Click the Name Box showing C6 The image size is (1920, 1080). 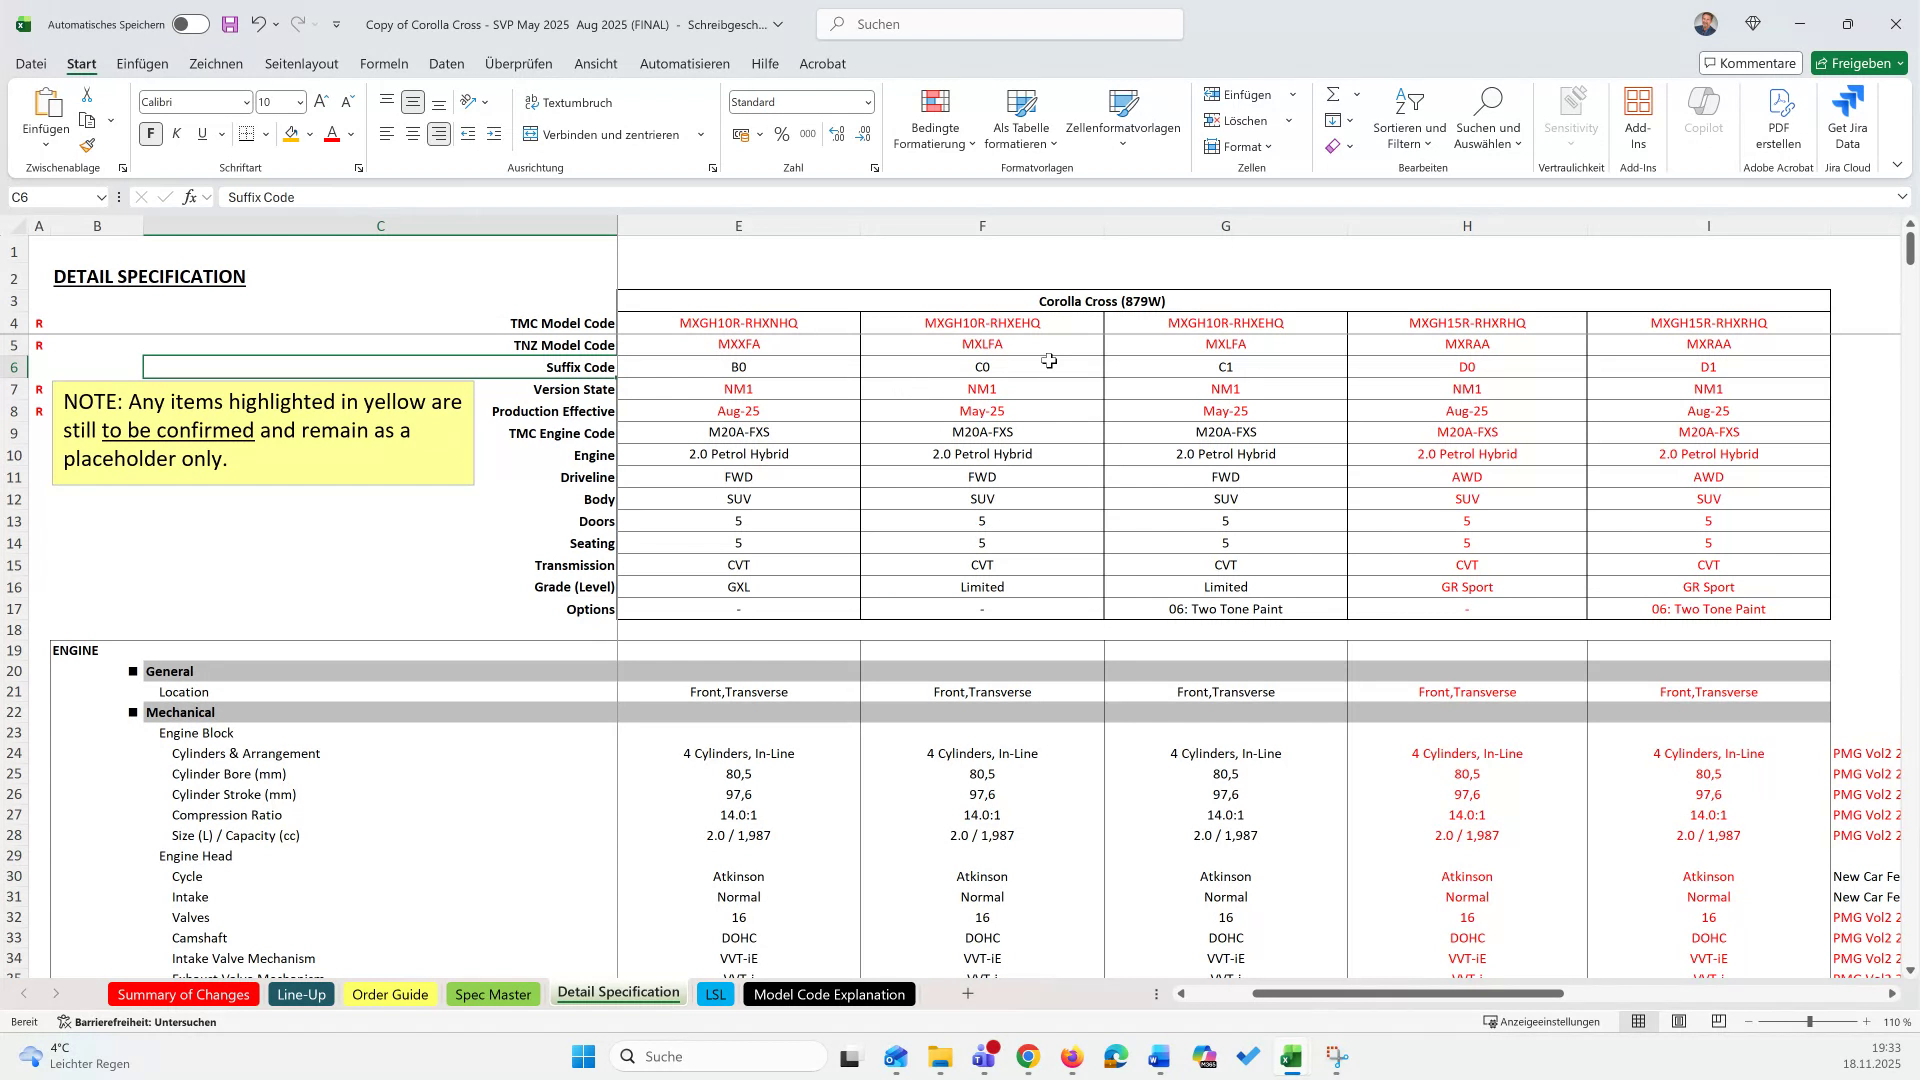pyautogui.click(x=50, y=197)
